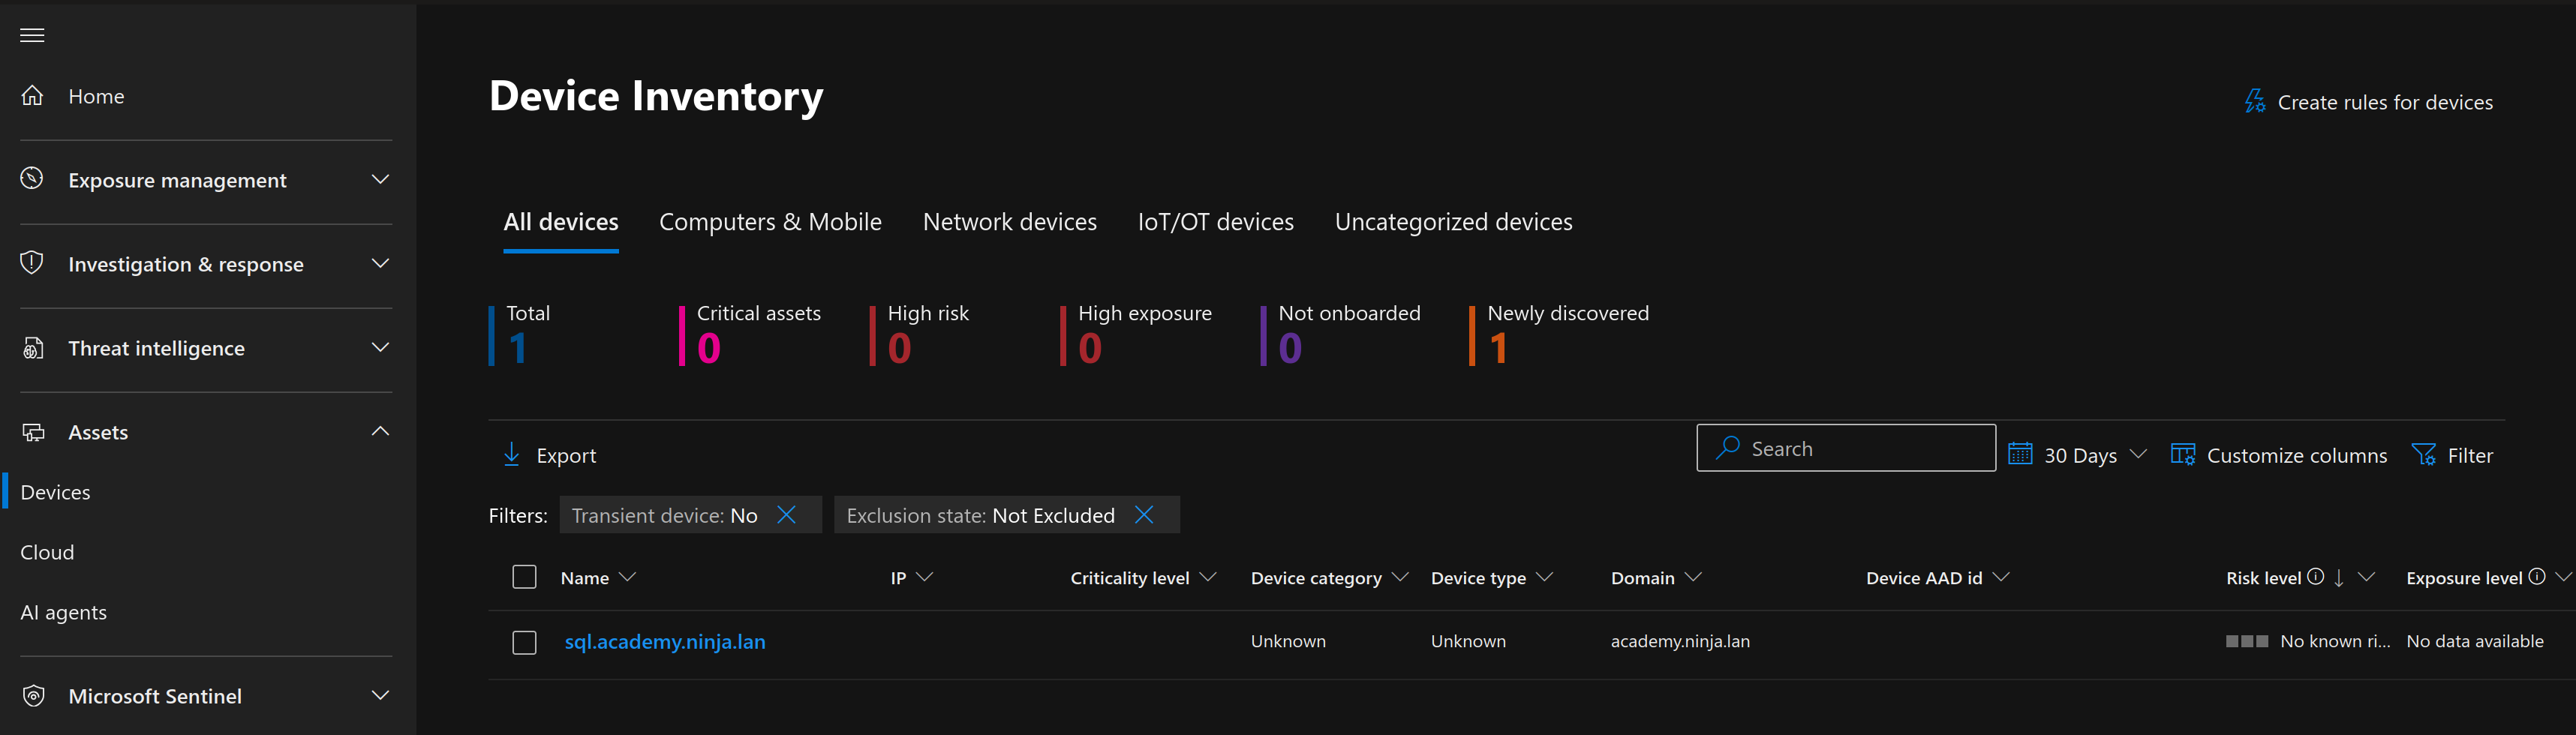Click the Export download arrow icon
The height and width of the screenshot is (735, 2576).
[x=511, y=455]
